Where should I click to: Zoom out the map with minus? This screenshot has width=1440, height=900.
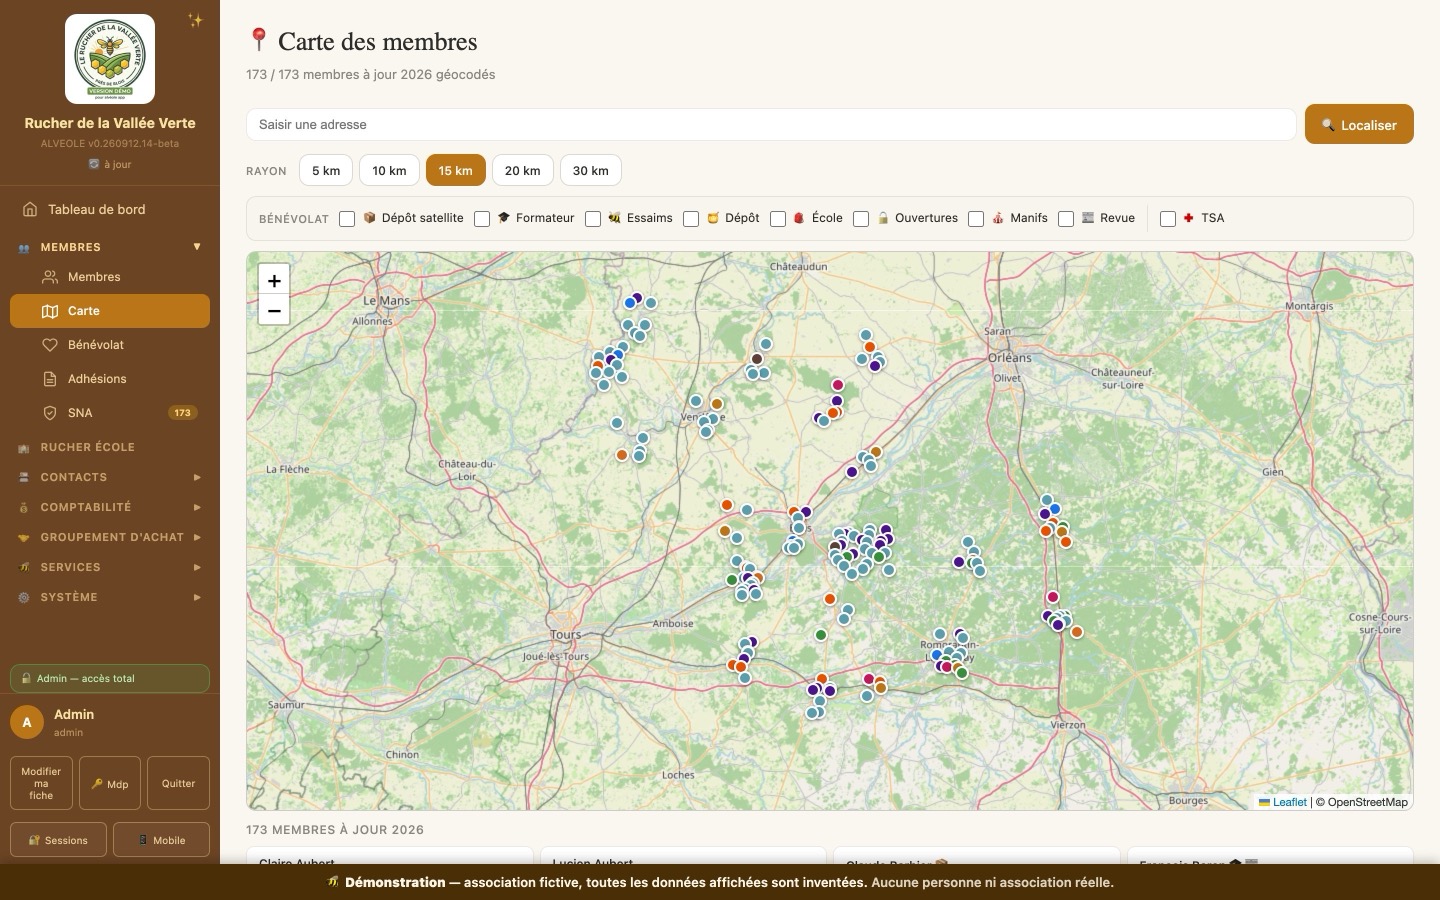coord(274,311)
